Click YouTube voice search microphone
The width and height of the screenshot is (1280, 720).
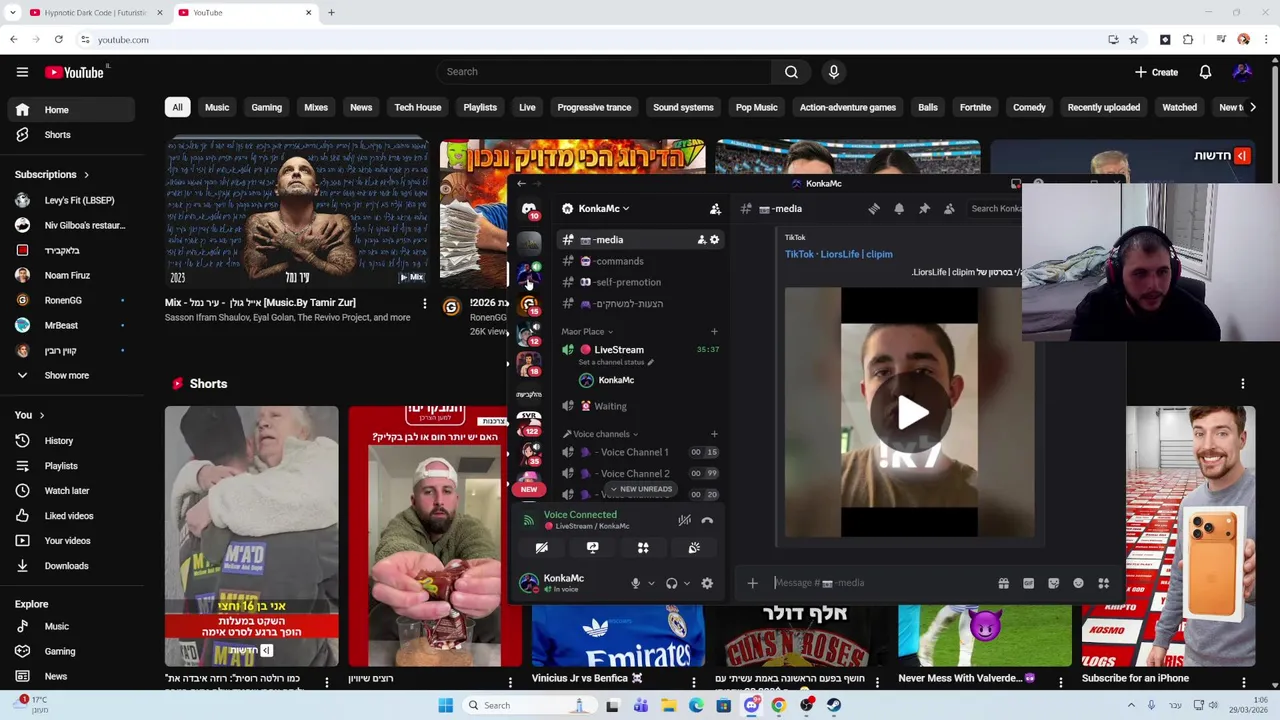click(834, 72)
